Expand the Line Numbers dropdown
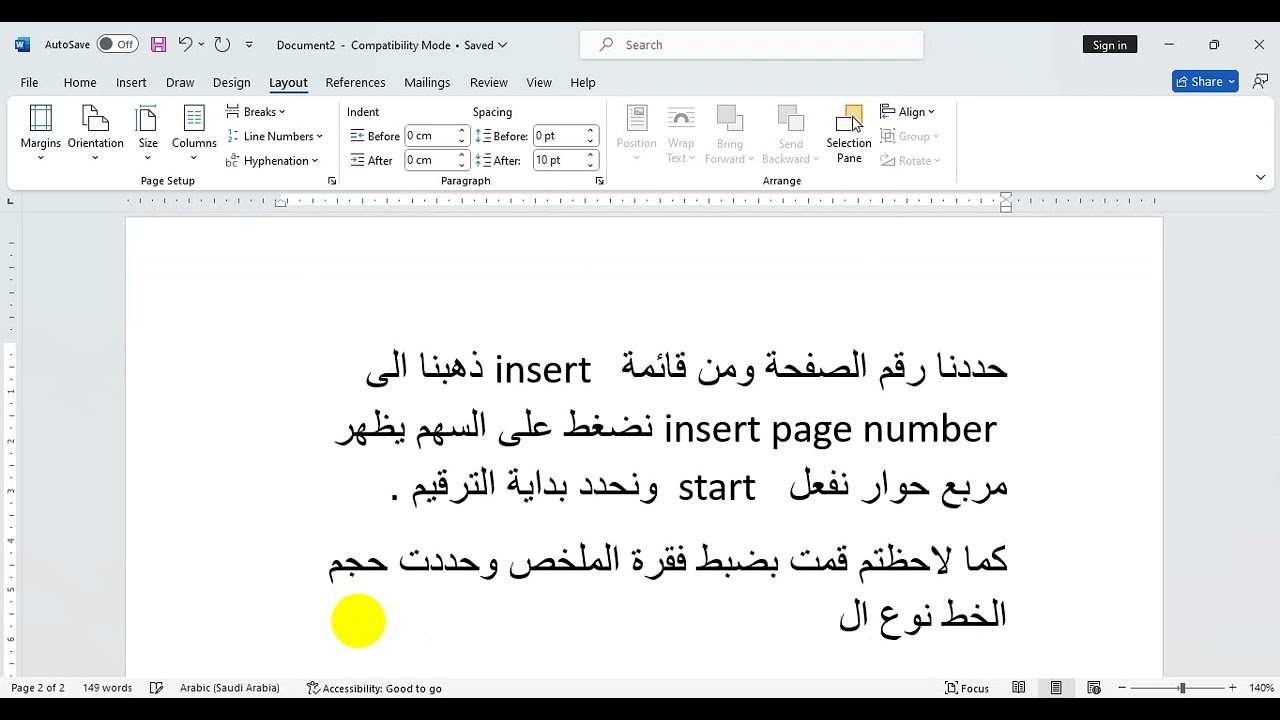The width and height of the screenshot is (1280, 720). (274, 136)
